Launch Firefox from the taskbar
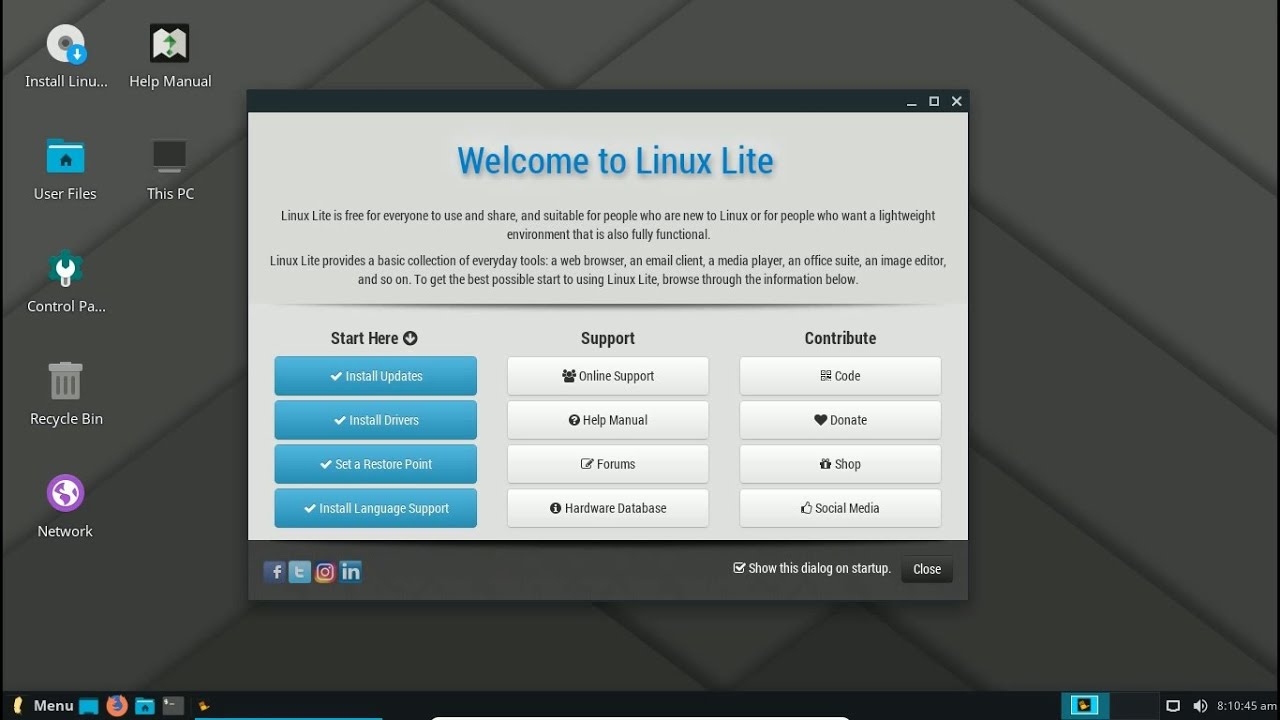This screenshot has height=720, width=1280. click(117, 705)
